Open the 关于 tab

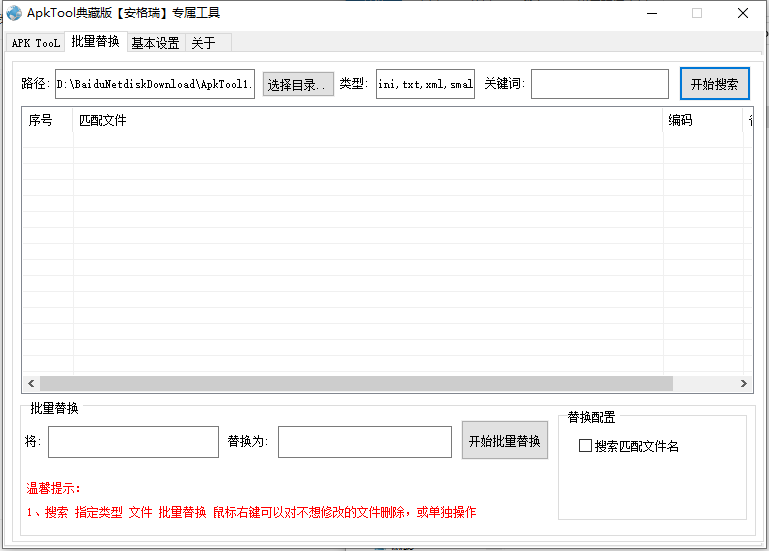[x=203, y=43]
